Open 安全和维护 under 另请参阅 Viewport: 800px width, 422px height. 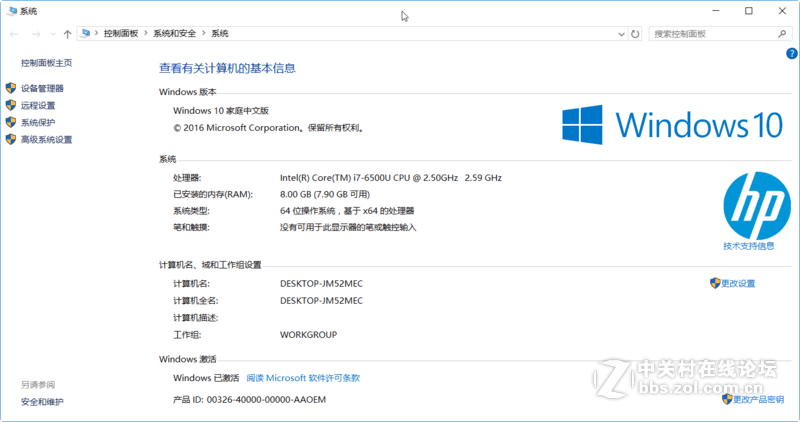42,402
